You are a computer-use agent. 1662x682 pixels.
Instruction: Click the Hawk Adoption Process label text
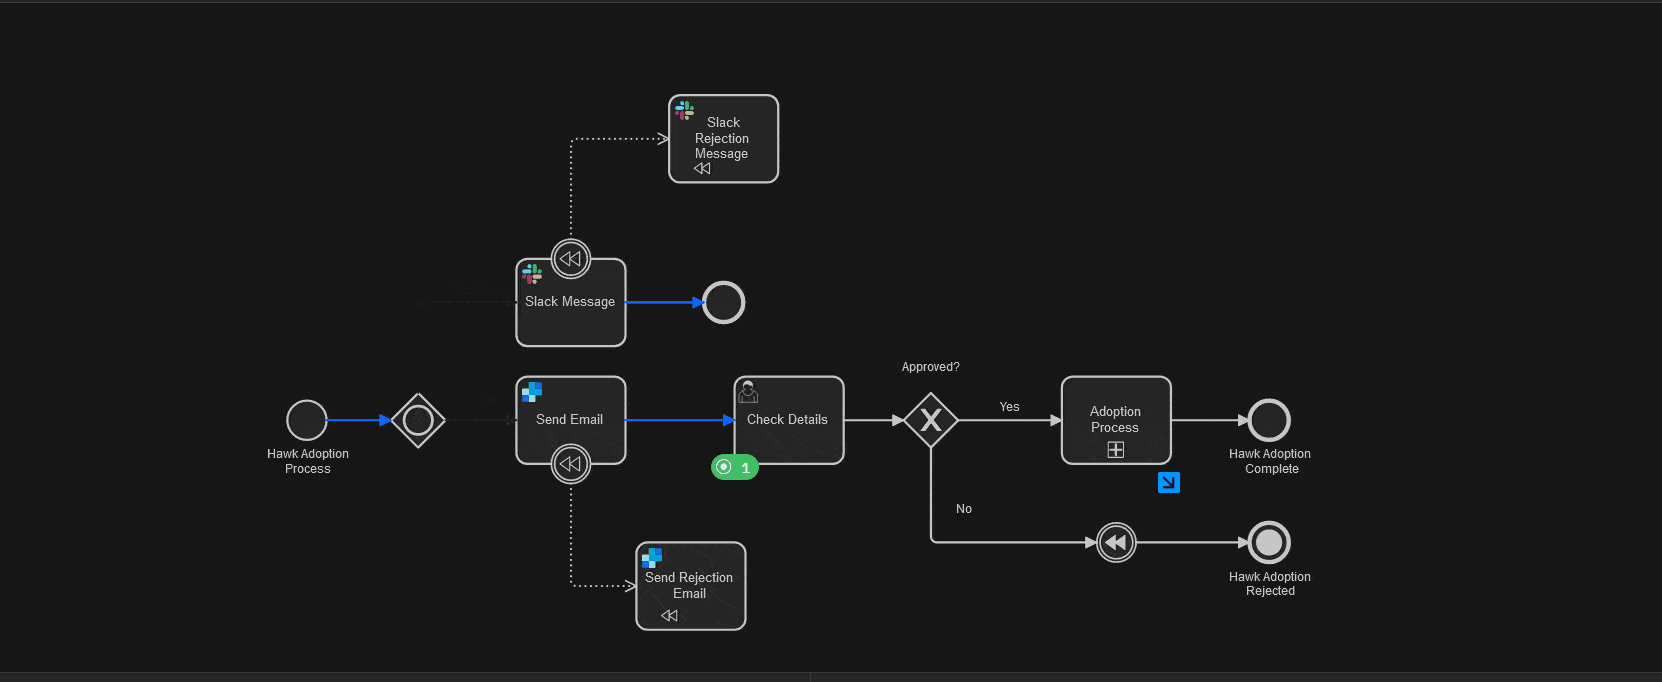(x=308, y=461)
